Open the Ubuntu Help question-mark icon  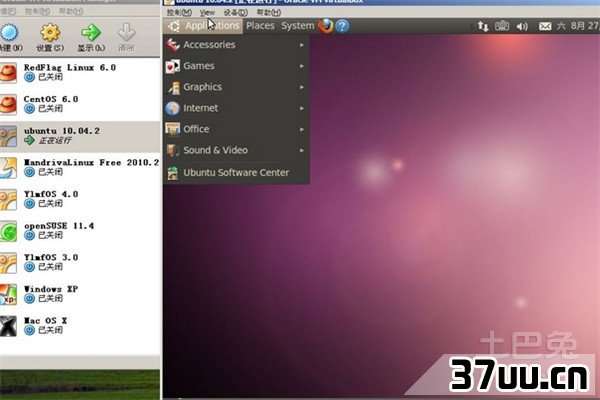pos(342,26)
